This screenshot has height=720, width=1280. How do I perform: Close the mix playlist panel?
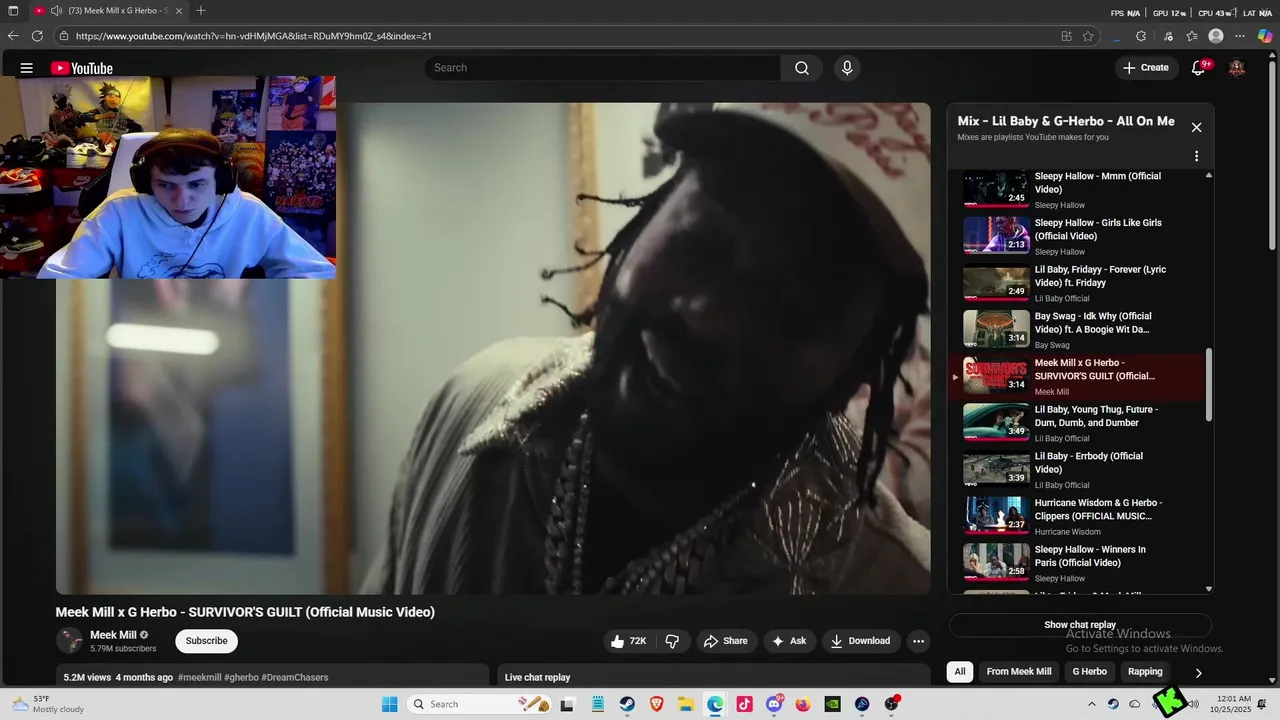[x=1196, y=127]
